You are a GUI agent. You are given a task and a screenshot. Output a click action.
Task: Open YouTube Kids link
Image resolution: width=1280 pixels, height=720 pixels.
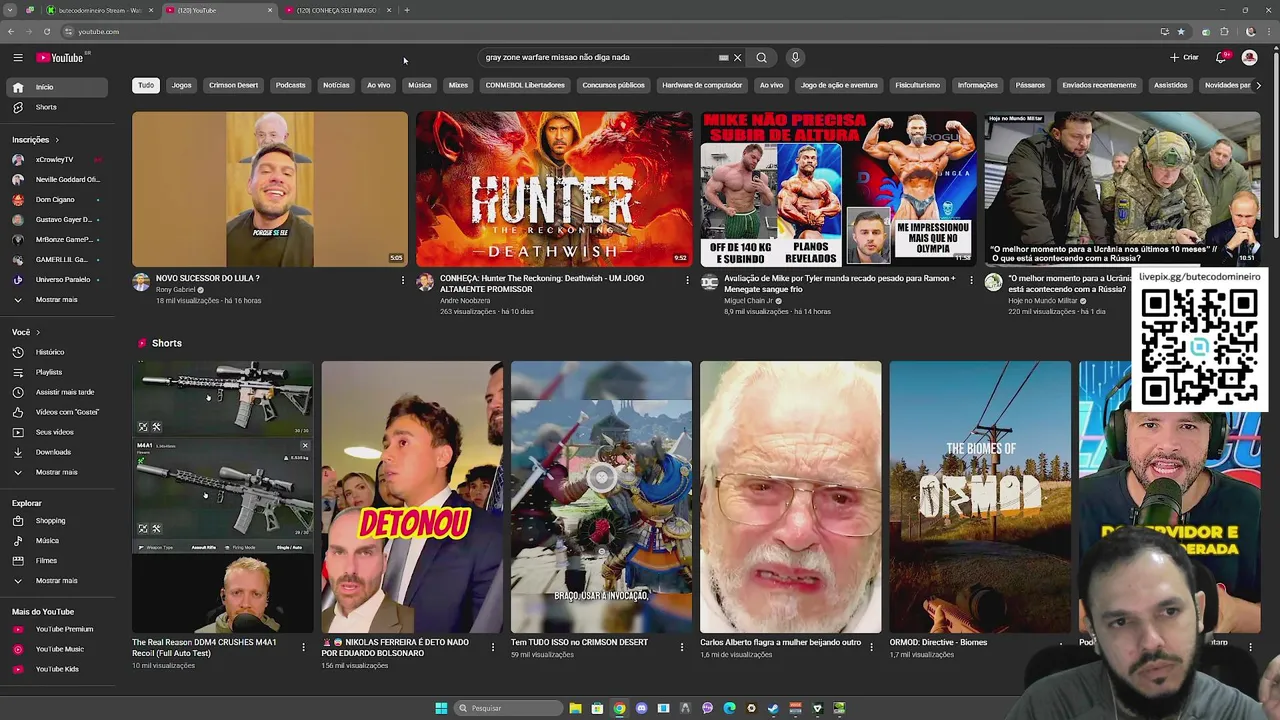[x=56, y=669]
